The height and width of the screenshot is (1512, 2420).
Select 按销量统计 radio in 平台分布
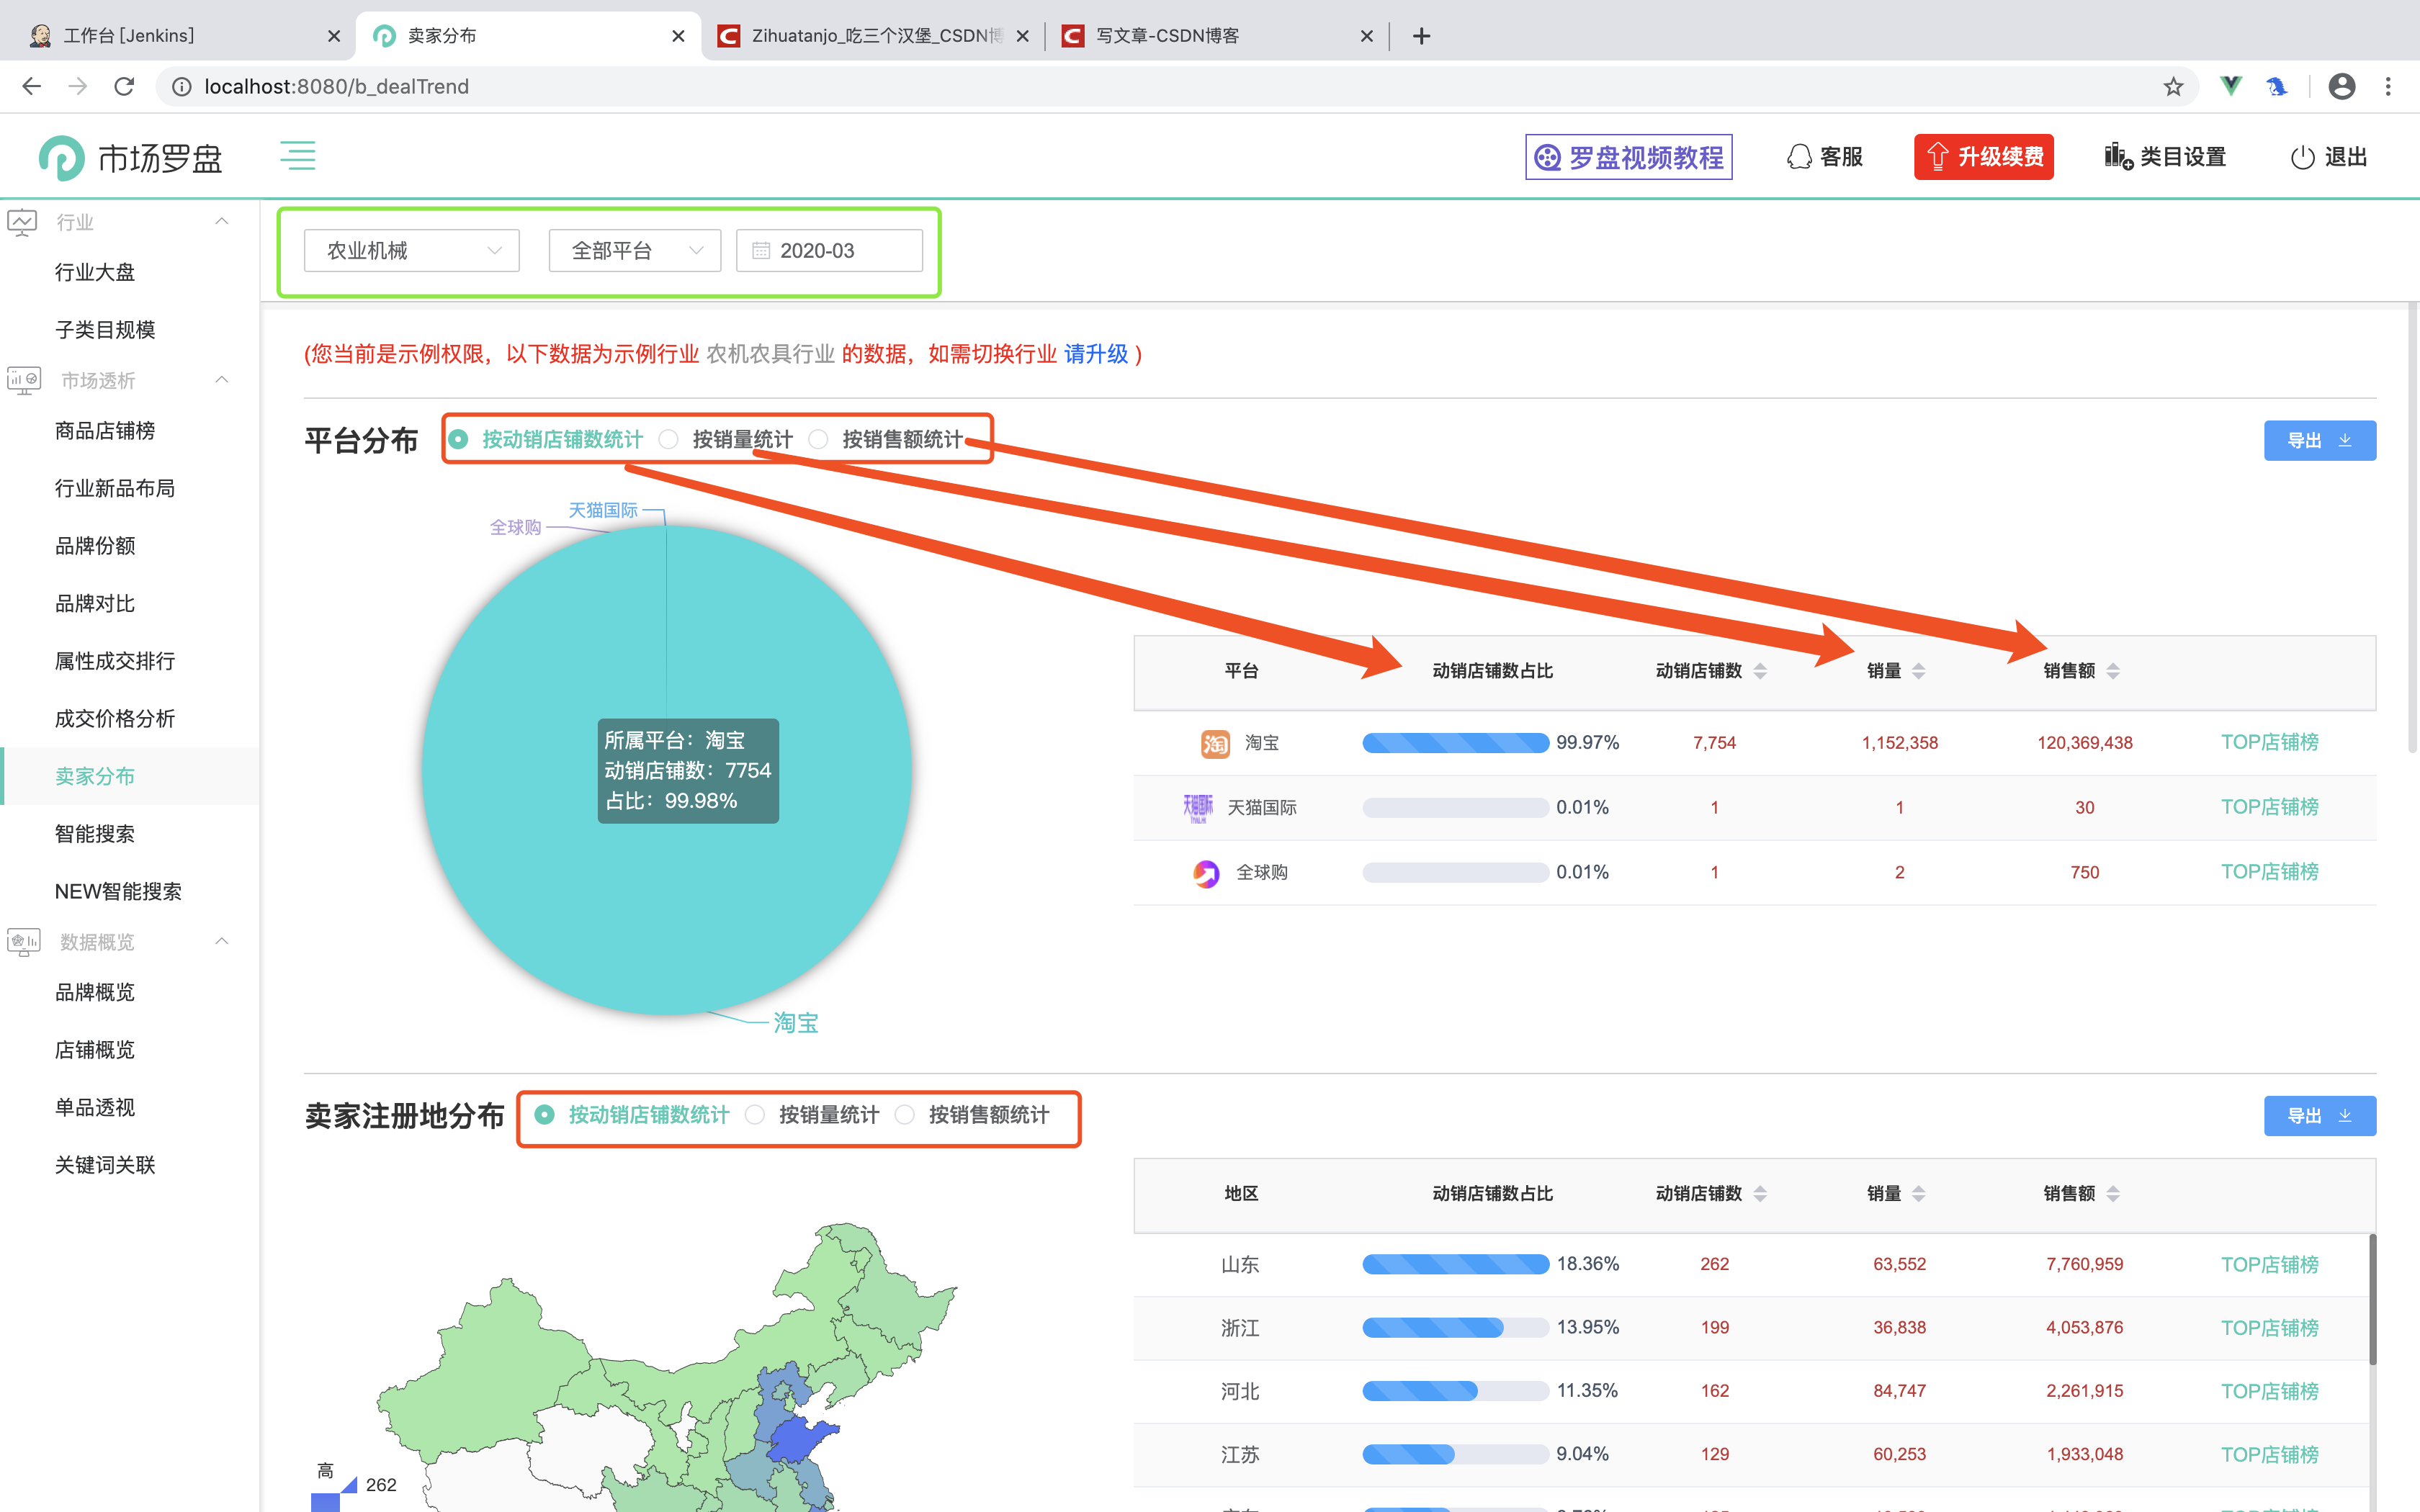668,439
